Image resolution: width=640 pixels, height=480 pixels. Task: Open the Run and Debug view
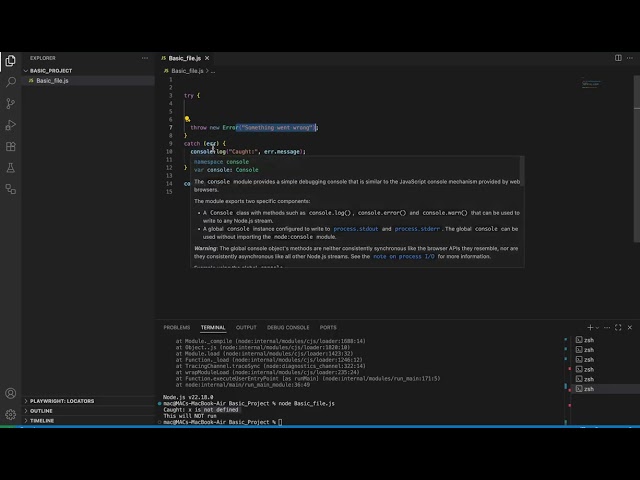11,125
